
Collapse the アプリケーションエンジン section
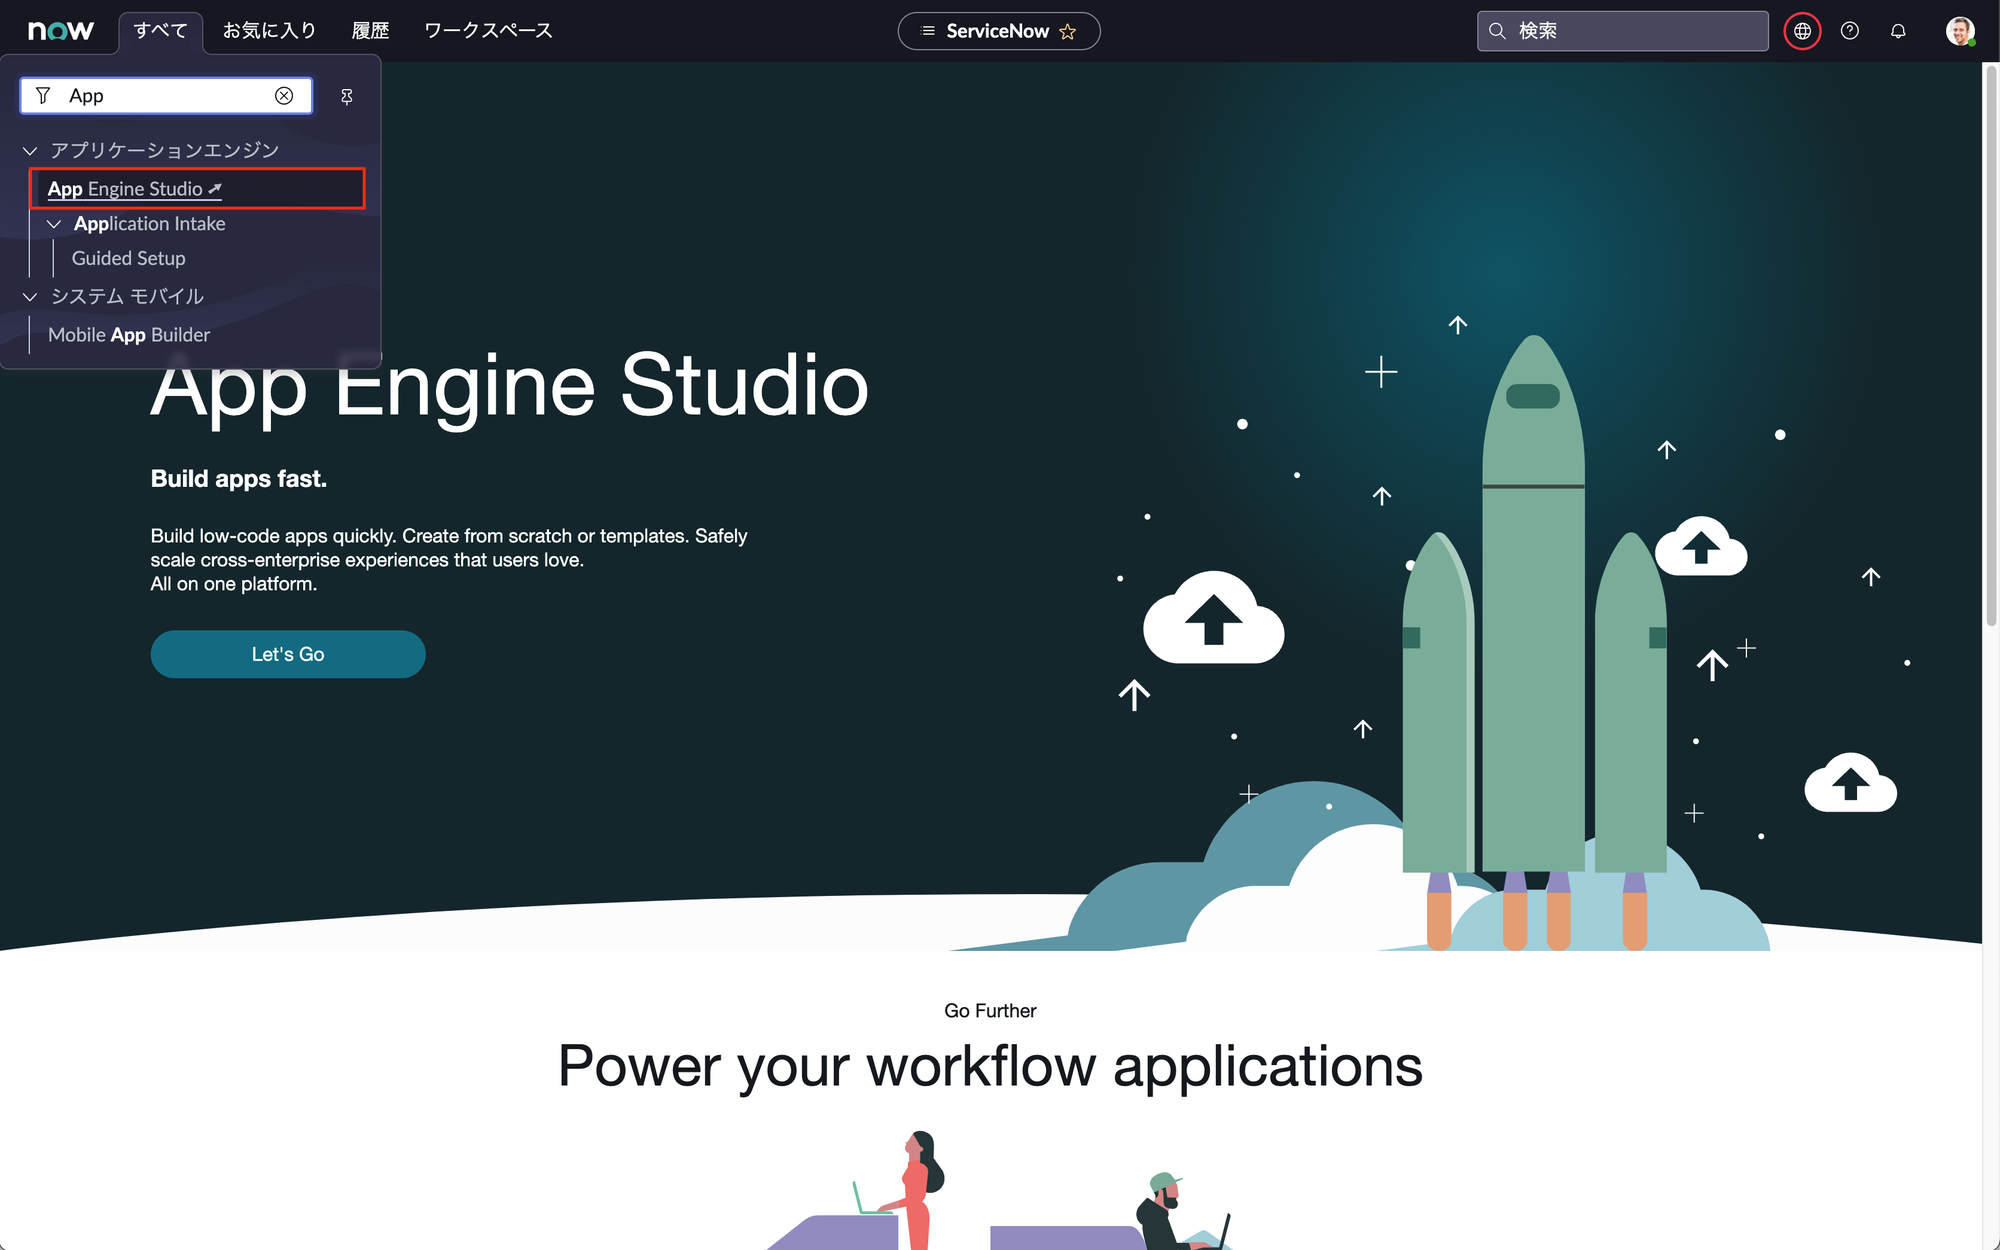point(30,151)
